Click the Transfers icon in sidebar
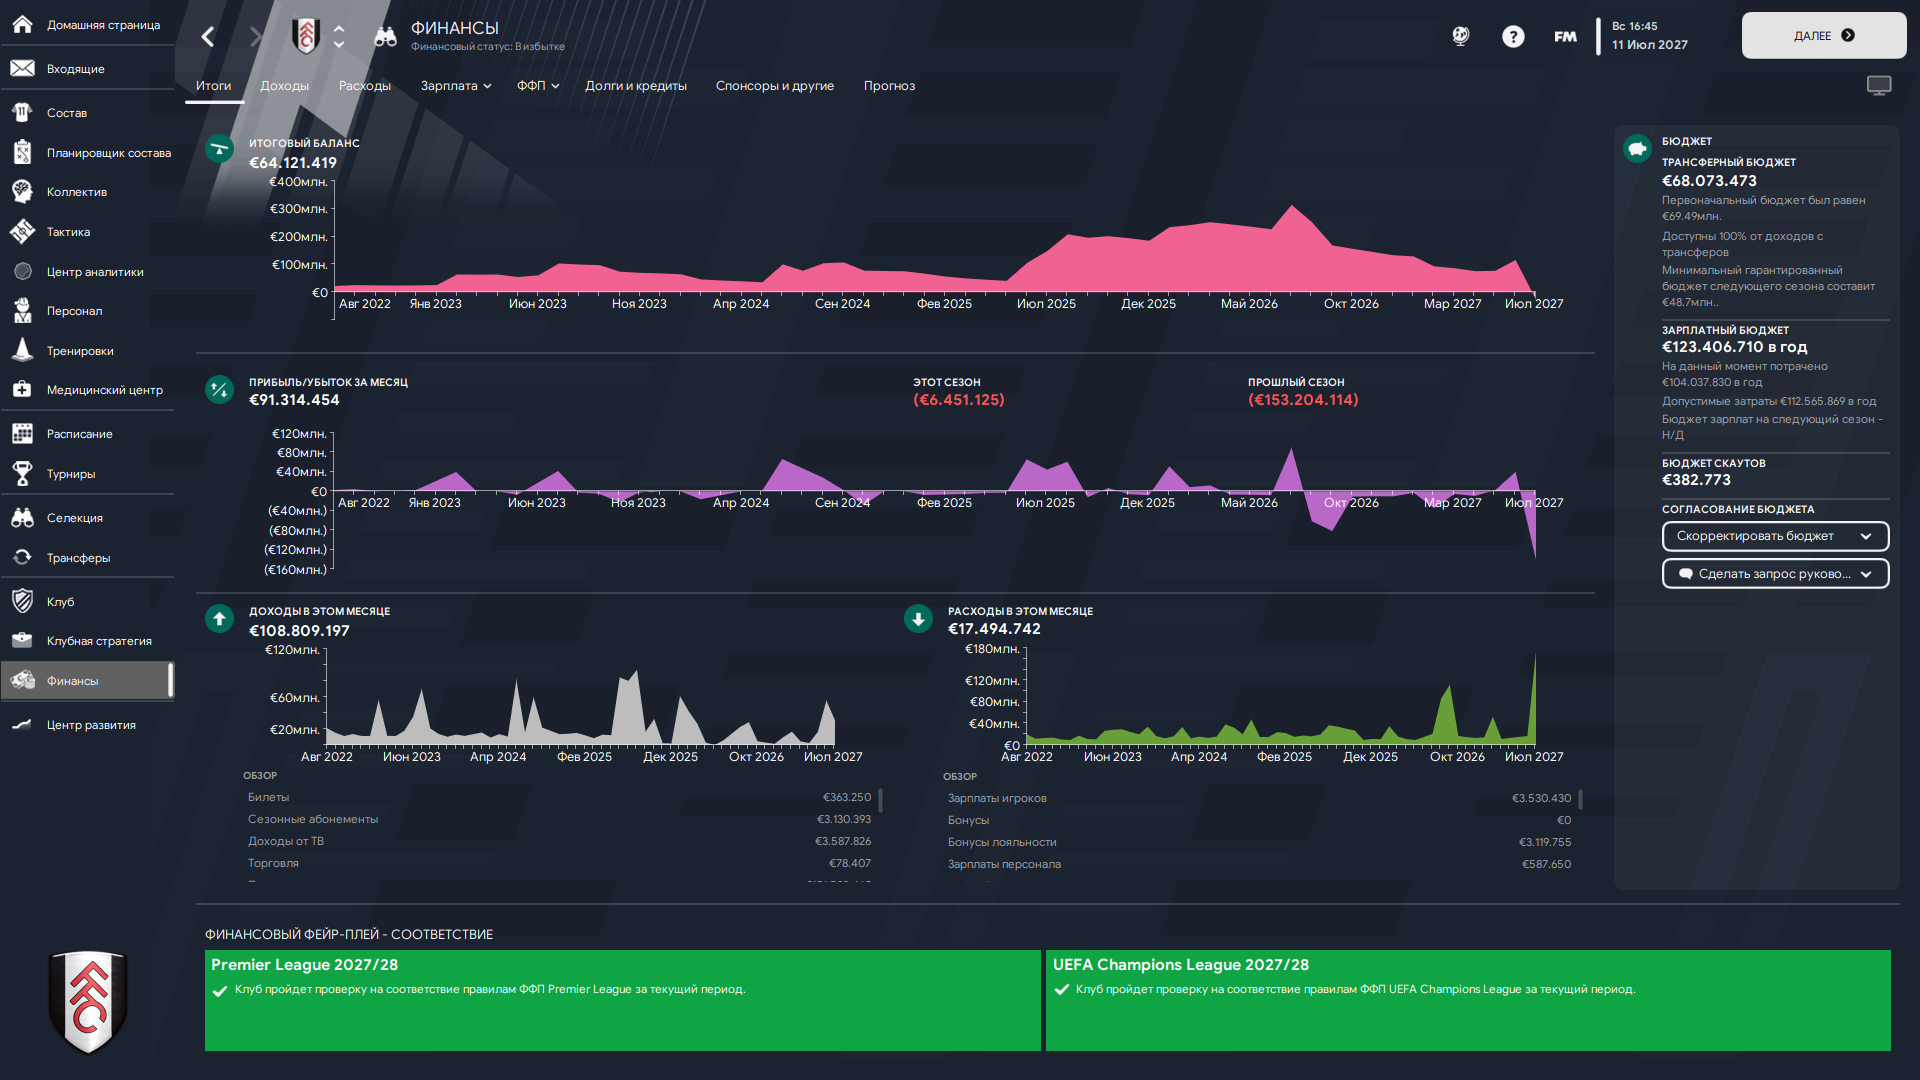1920x1080 pixels. 22,558
